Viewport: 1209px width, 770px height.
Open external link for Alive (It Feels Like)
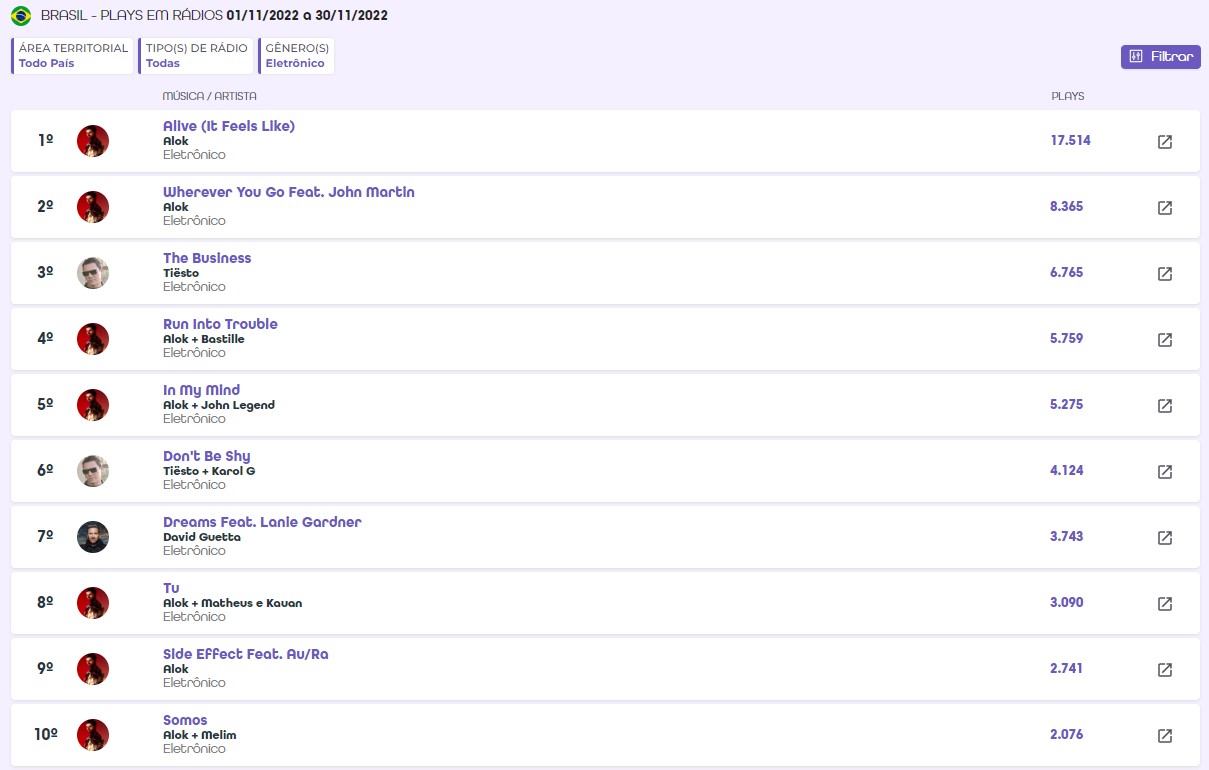[1165, 142]
